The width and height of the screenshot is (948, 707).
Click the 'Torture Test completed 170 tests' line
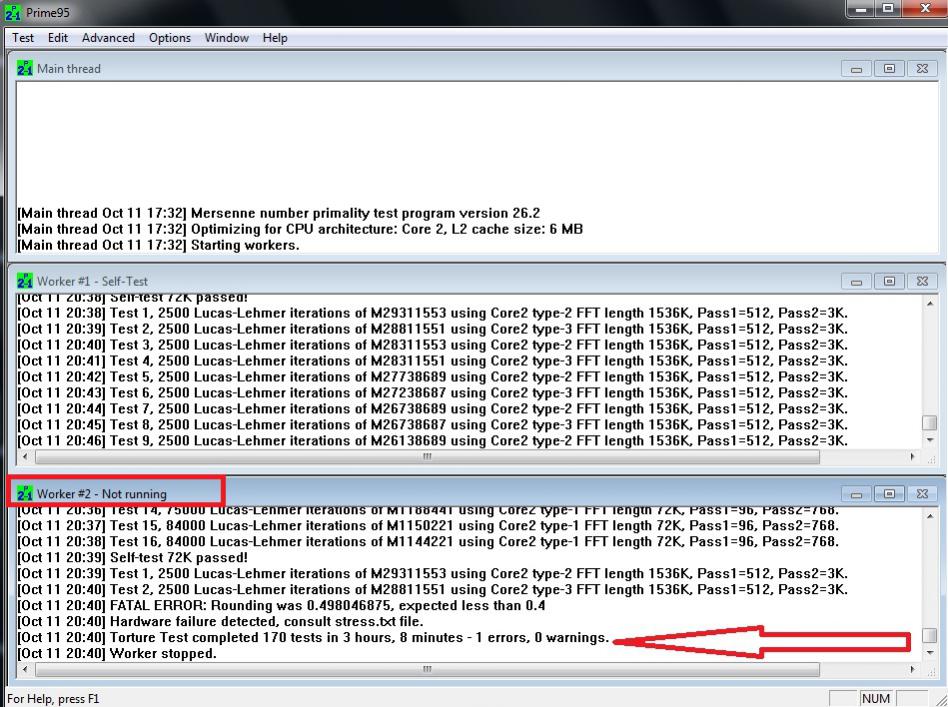click(313, 637)
